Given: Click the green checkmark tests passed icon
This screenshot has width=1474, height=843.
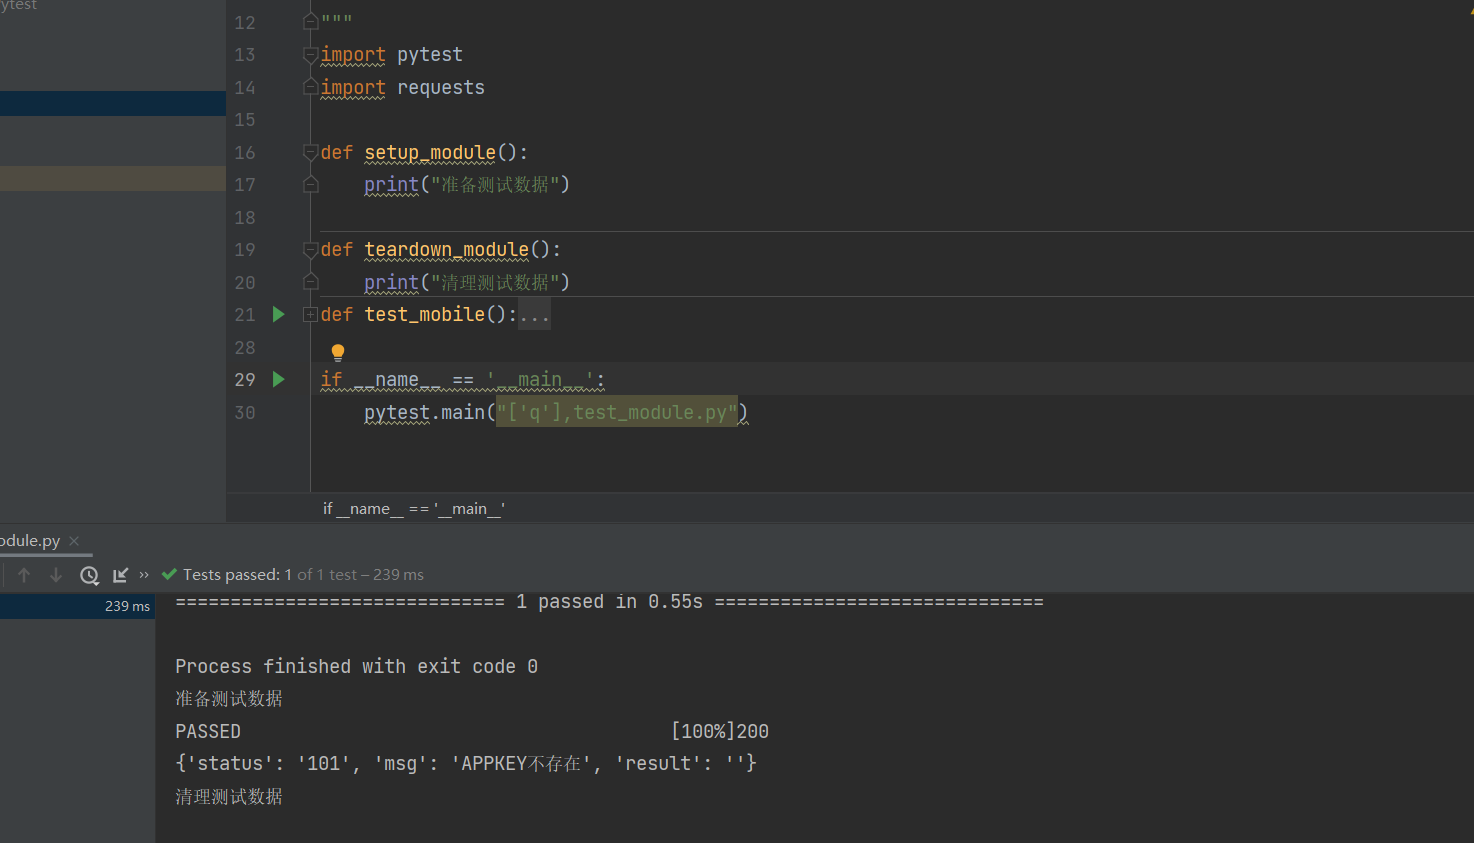Looking at the screenshot, I should [x=169, y=574].
